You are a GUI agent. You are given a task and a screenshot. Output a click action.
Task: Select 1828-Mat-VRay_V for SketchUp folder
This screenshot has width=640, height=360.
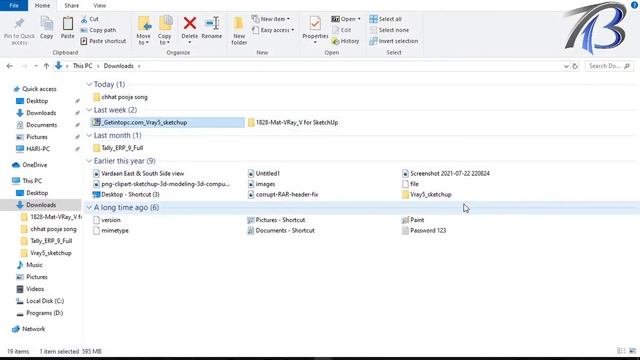point(293,122)
